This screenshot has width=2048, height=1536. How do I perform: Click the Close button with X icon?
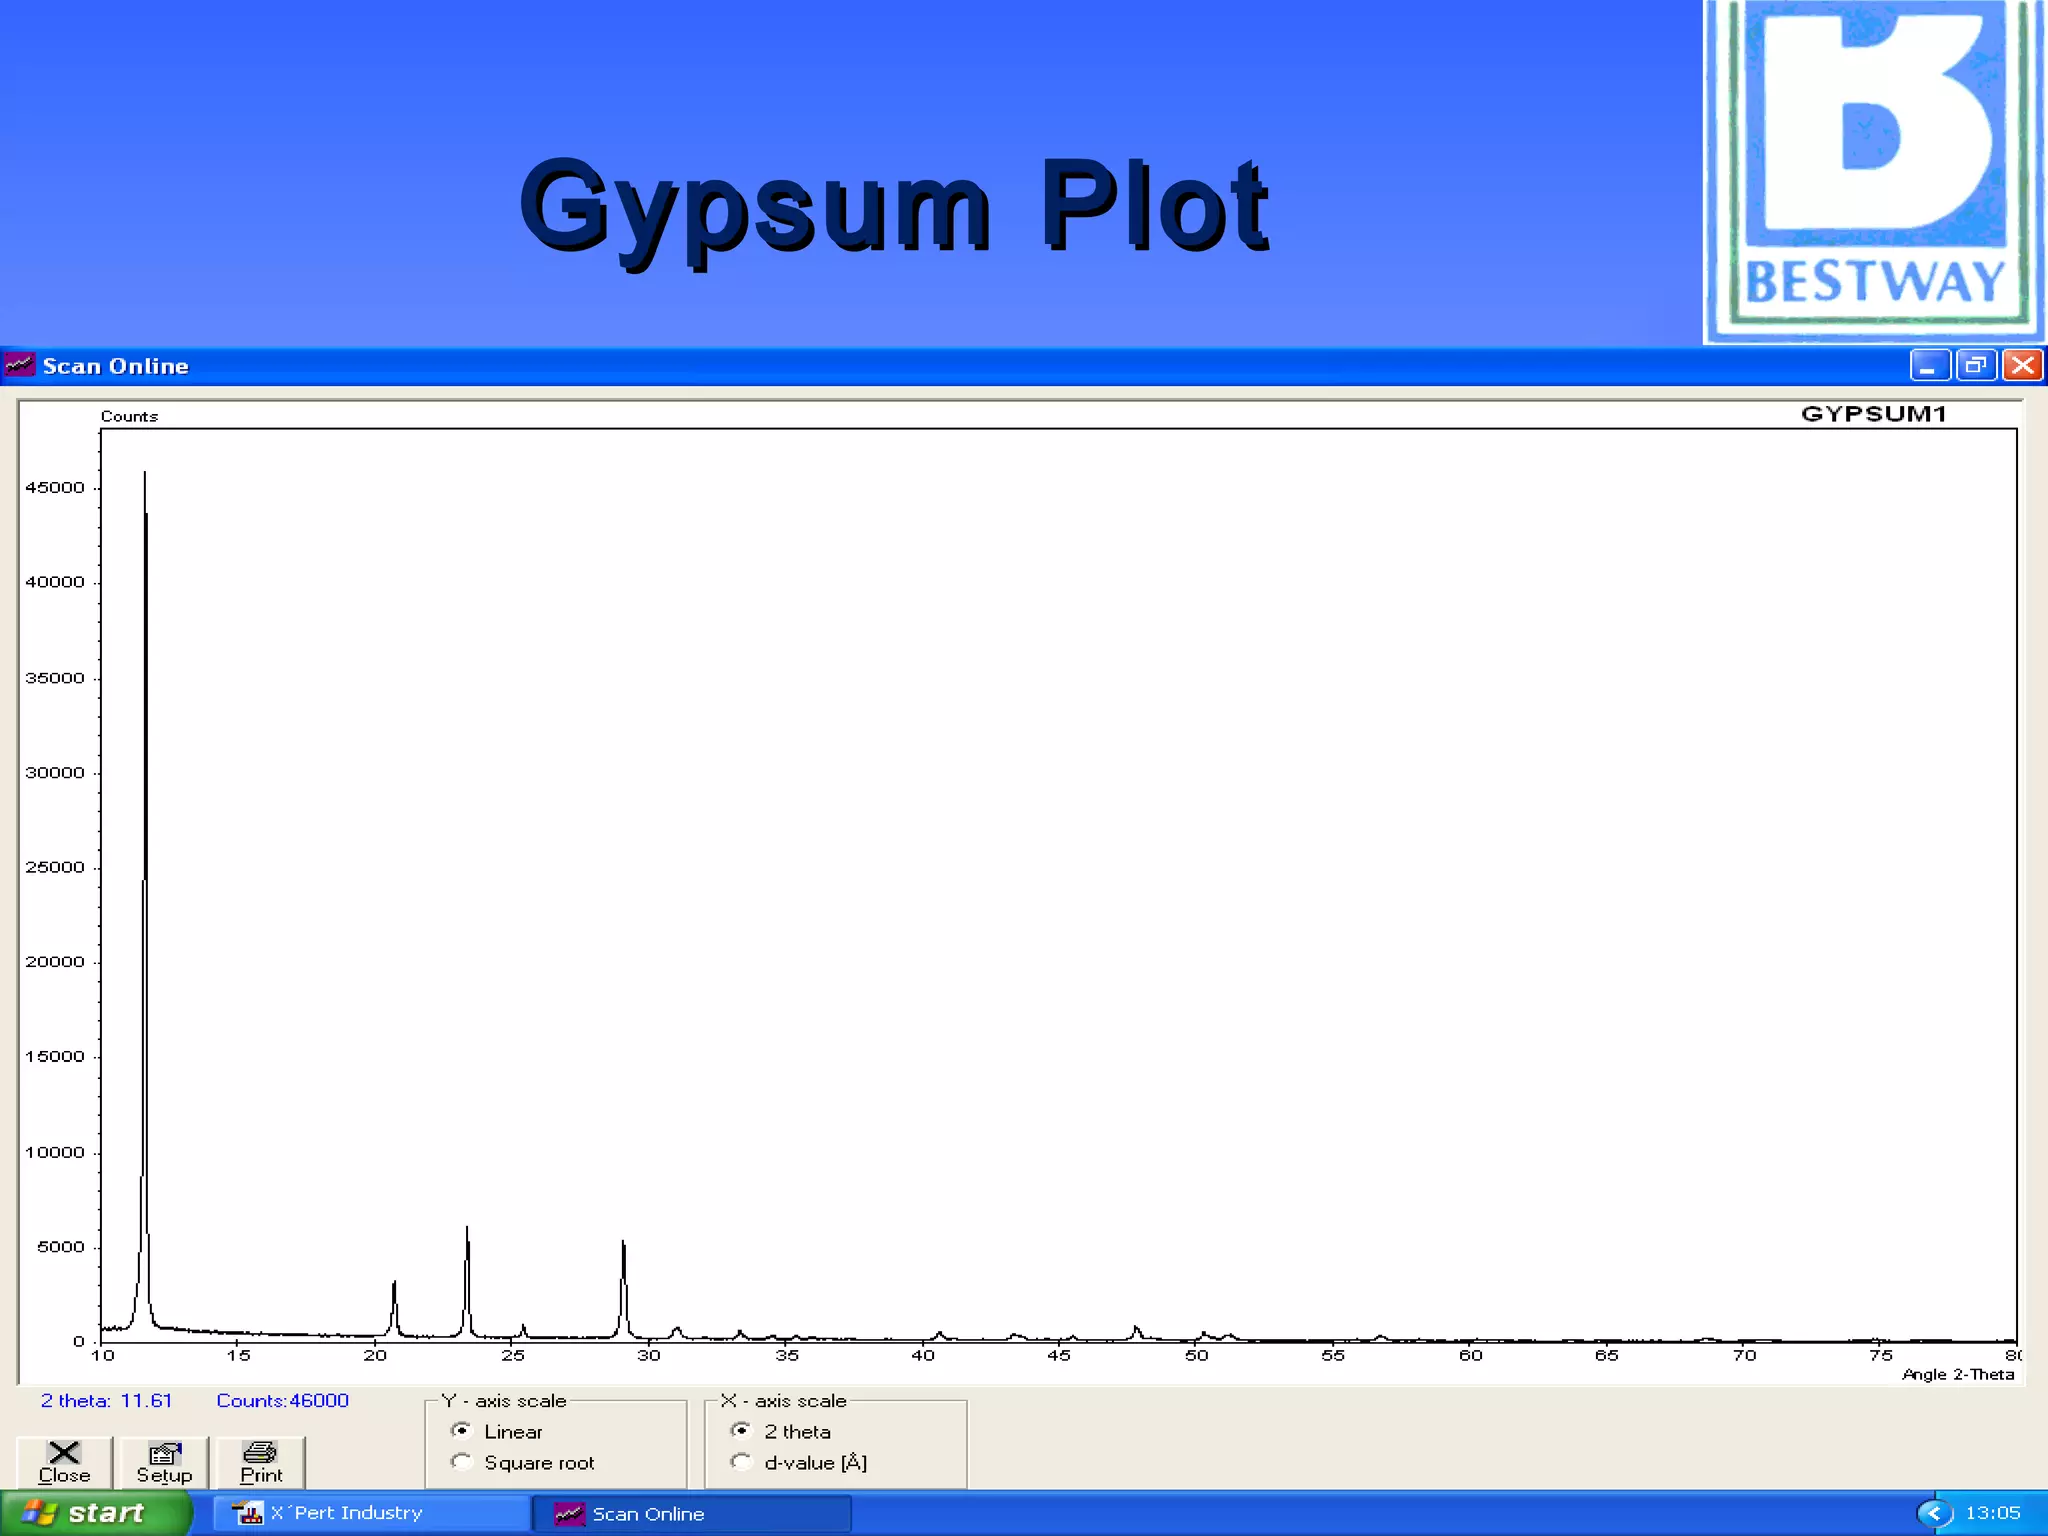[x=64, y=1462]
